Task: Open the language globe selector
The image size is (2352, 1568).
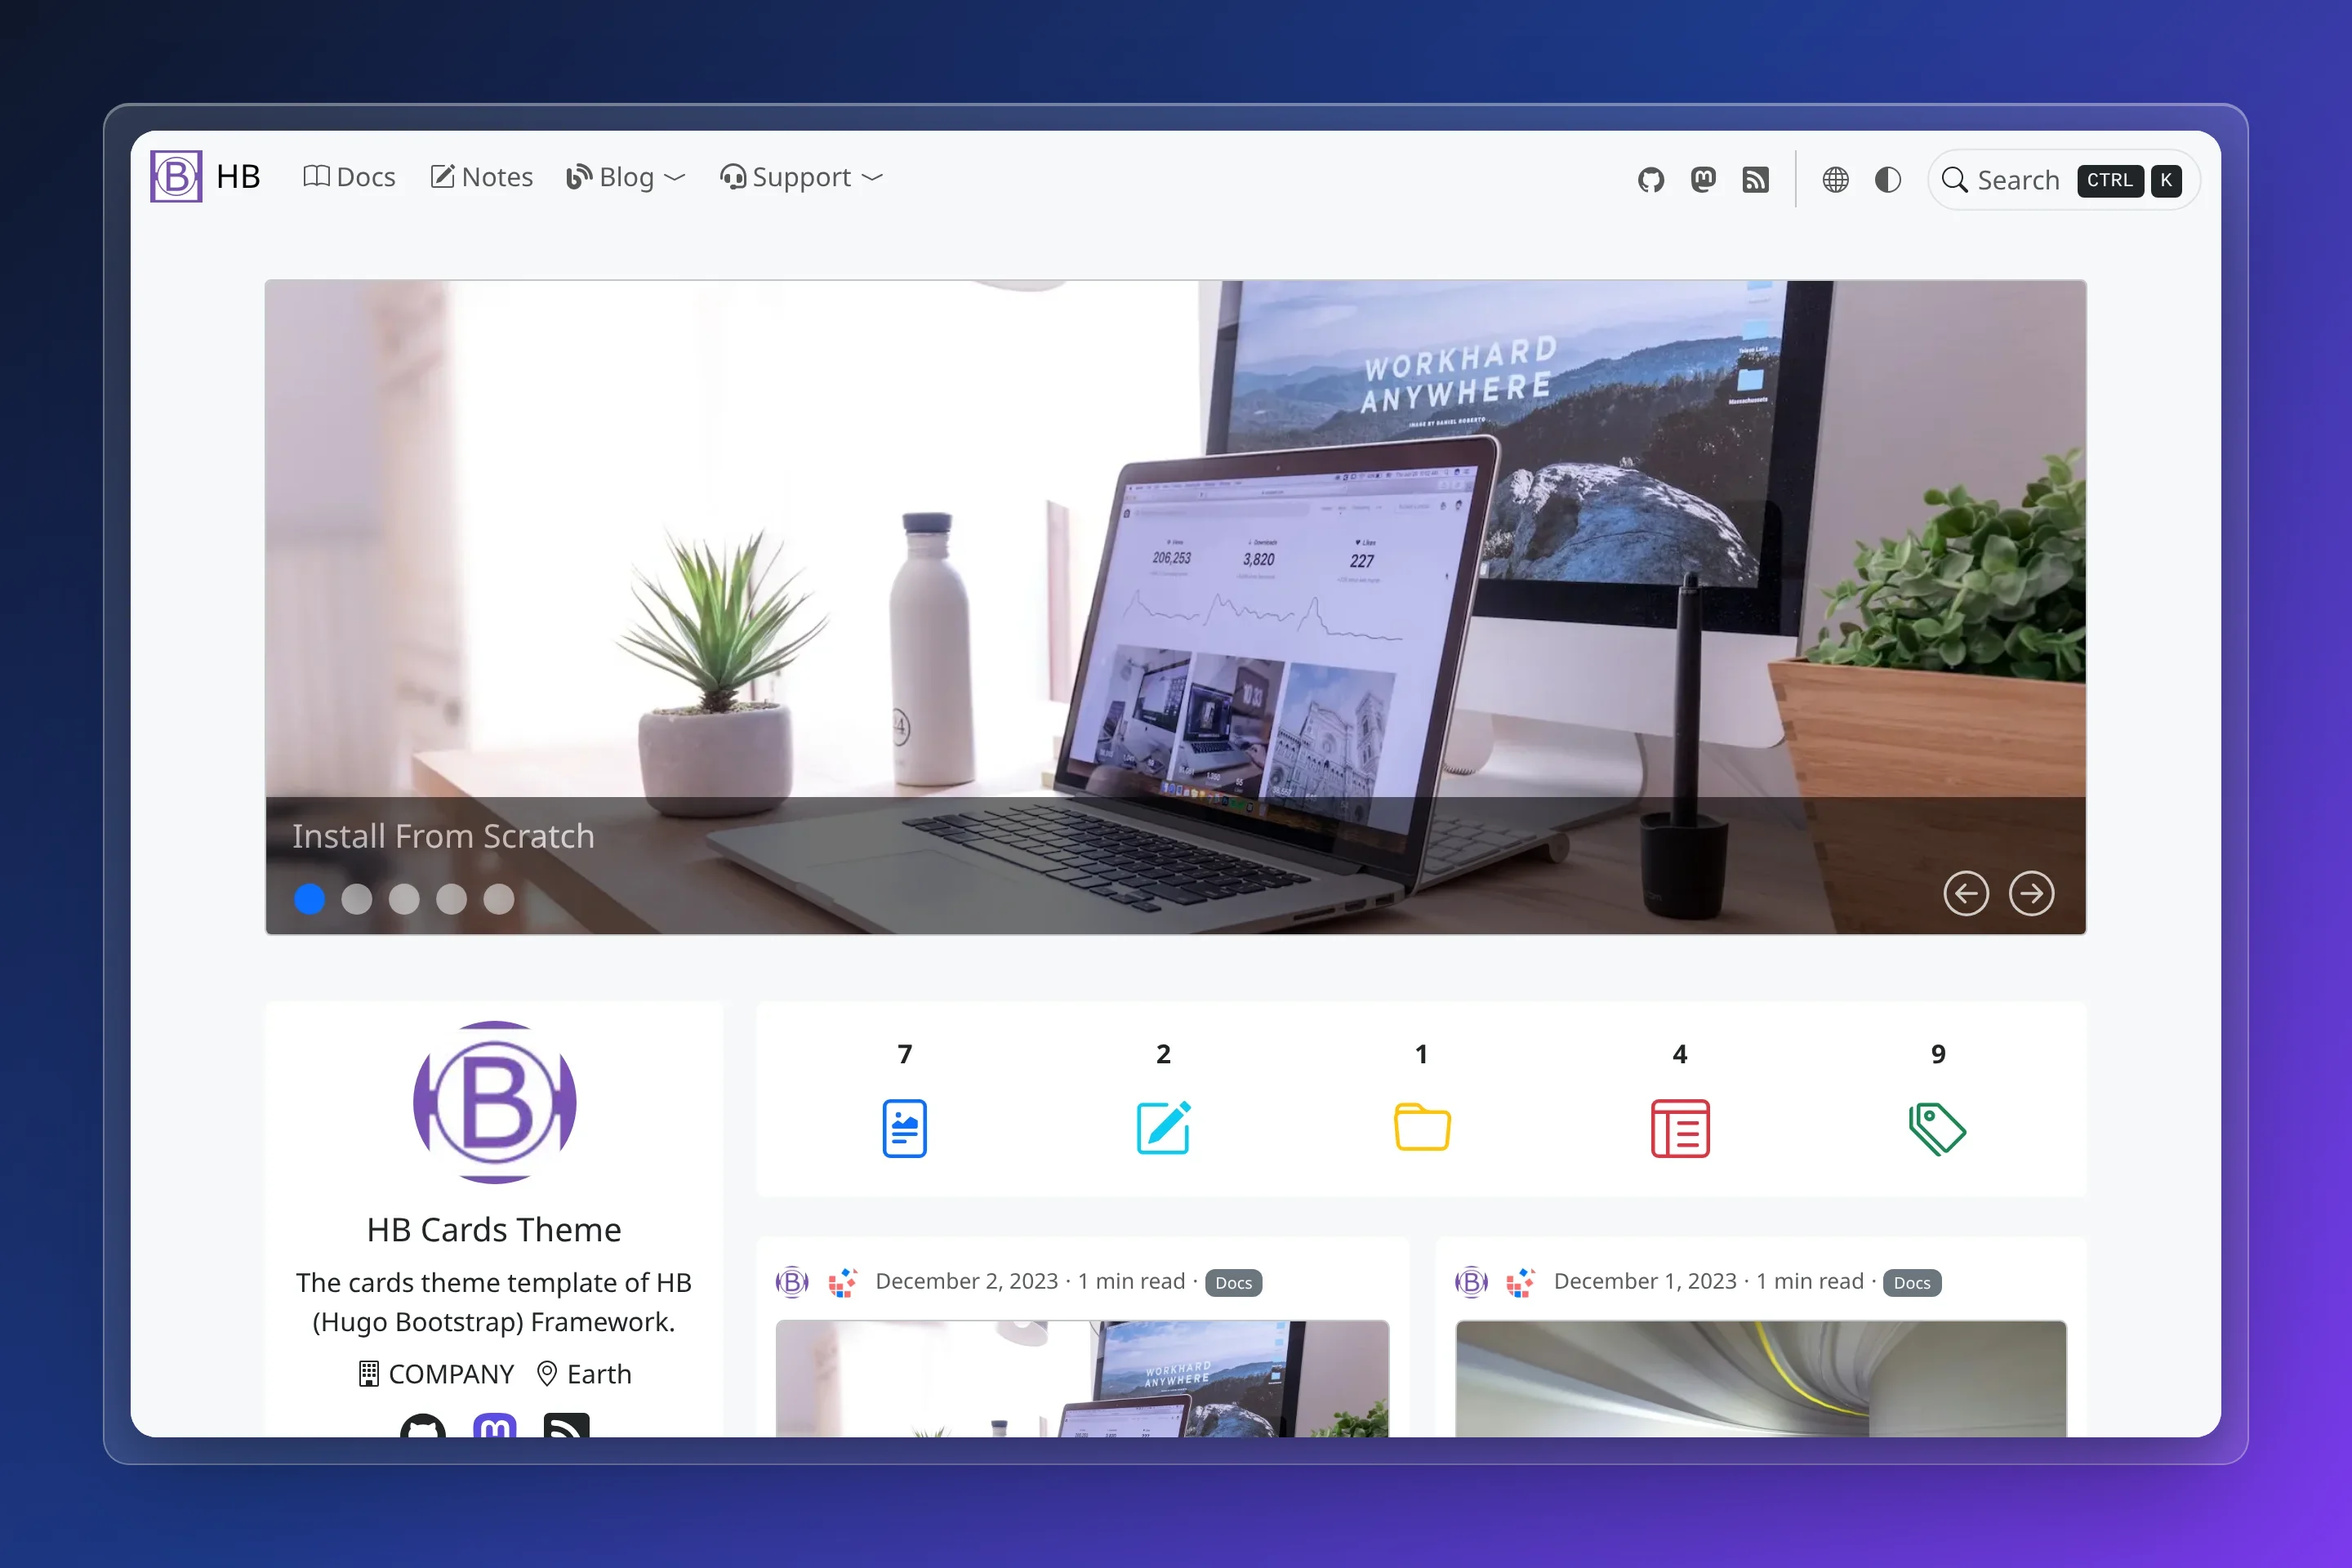Action: point(1835,180)
